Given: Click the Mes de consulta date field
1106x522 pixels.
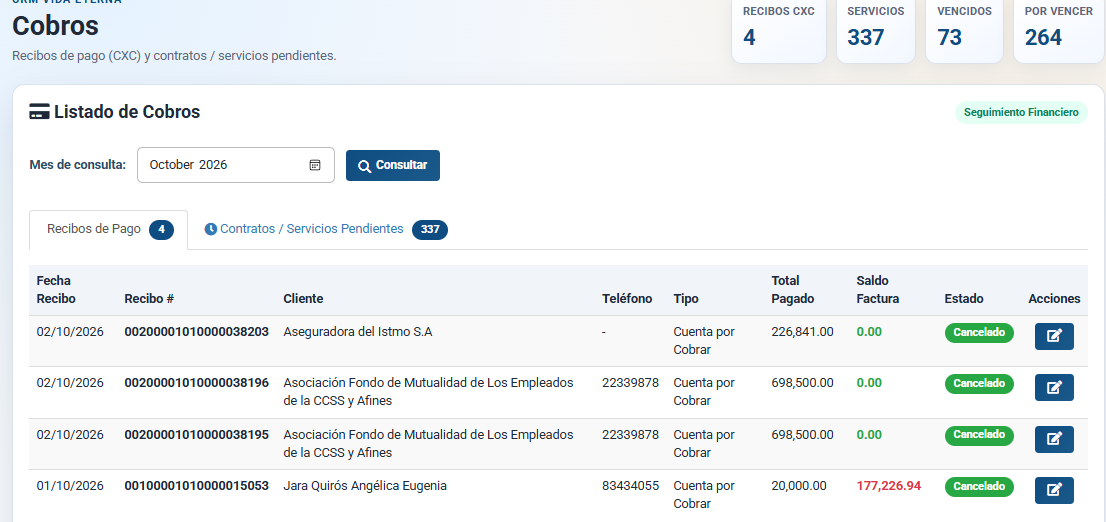Looking at the screenshot, I should tap(236, 165).
